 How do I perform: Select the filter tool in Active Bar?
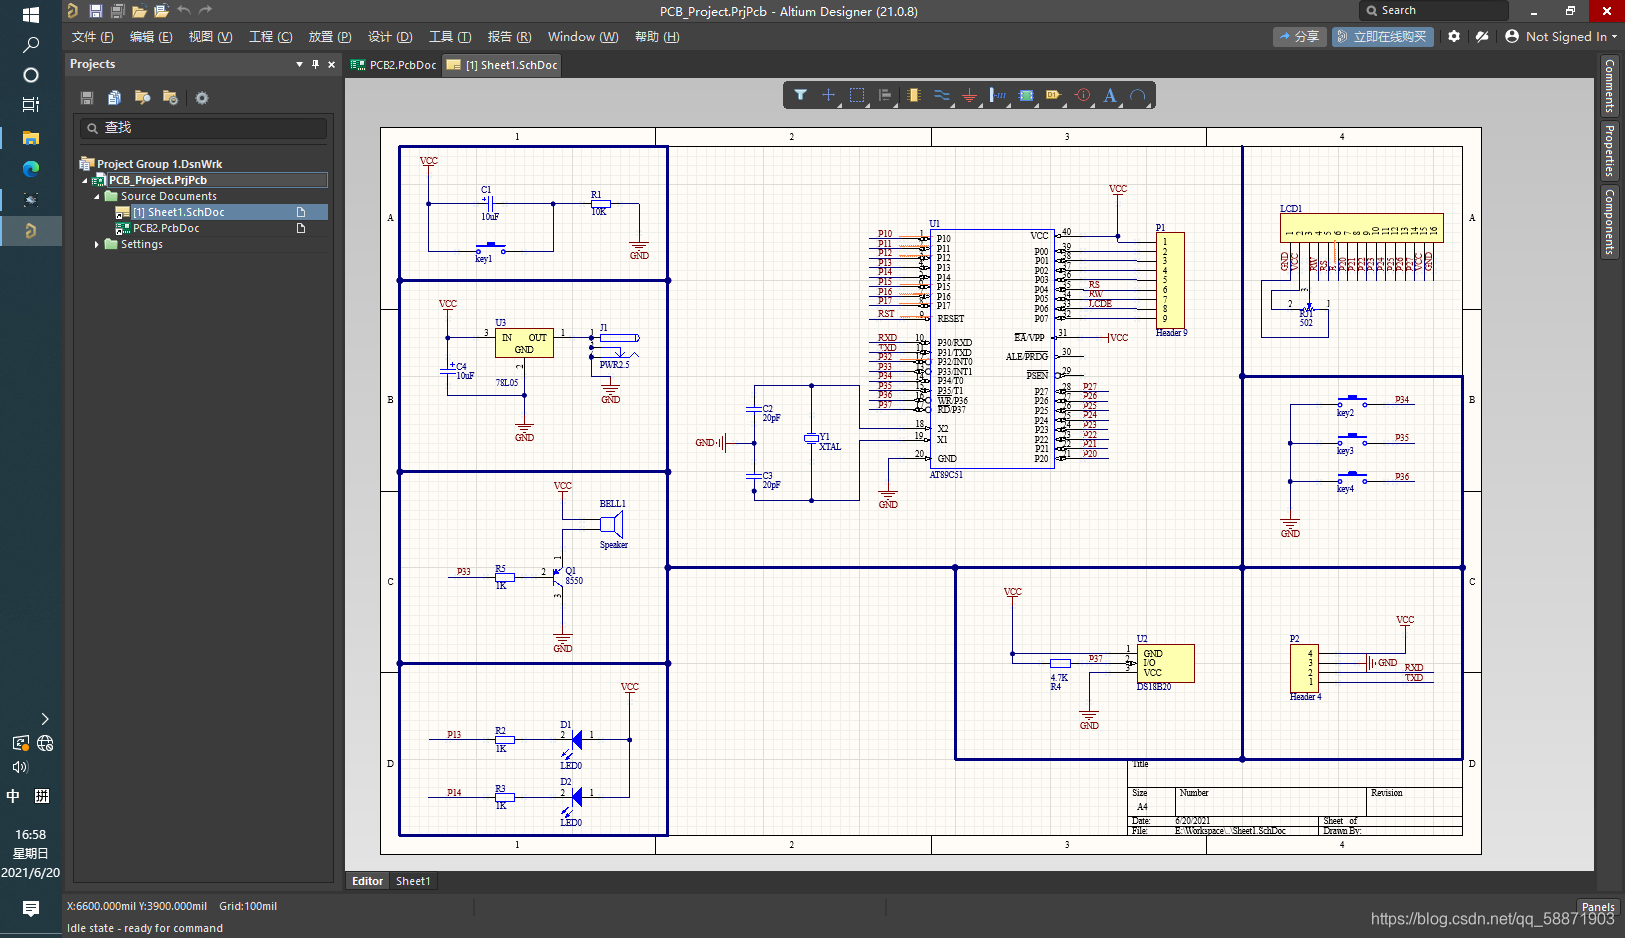pos(800,95)
